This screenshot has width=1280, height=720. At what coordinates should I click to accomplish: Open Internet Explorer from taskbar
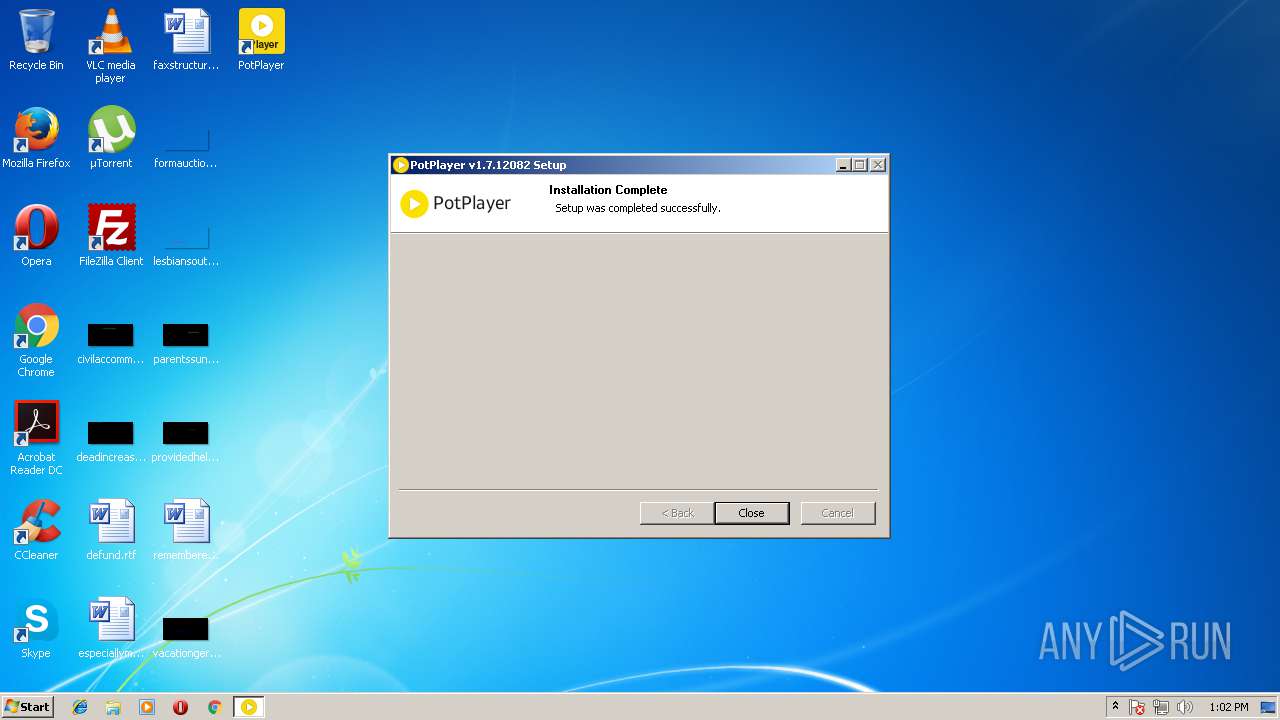pos(80,707)
